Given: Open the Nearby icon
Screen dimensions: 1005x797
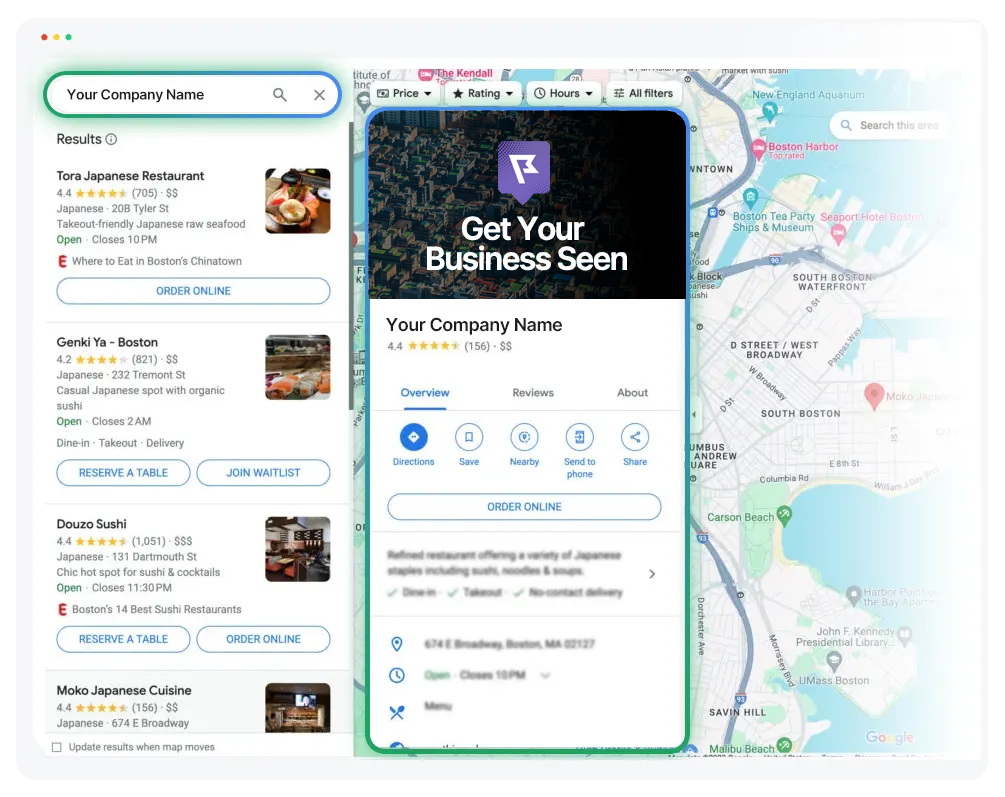Looking at the screenshot, I should coord(524,437).
